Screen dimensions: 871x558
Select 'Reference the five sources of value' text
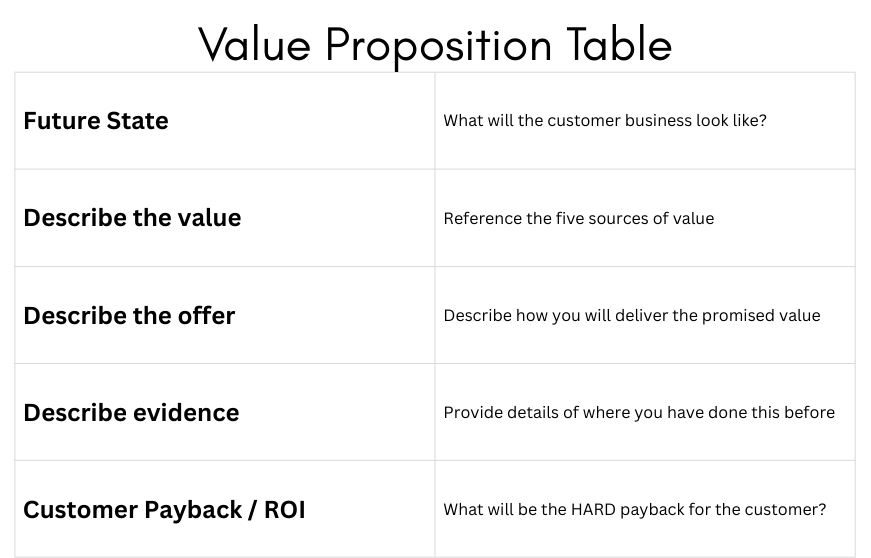point(578,218)
